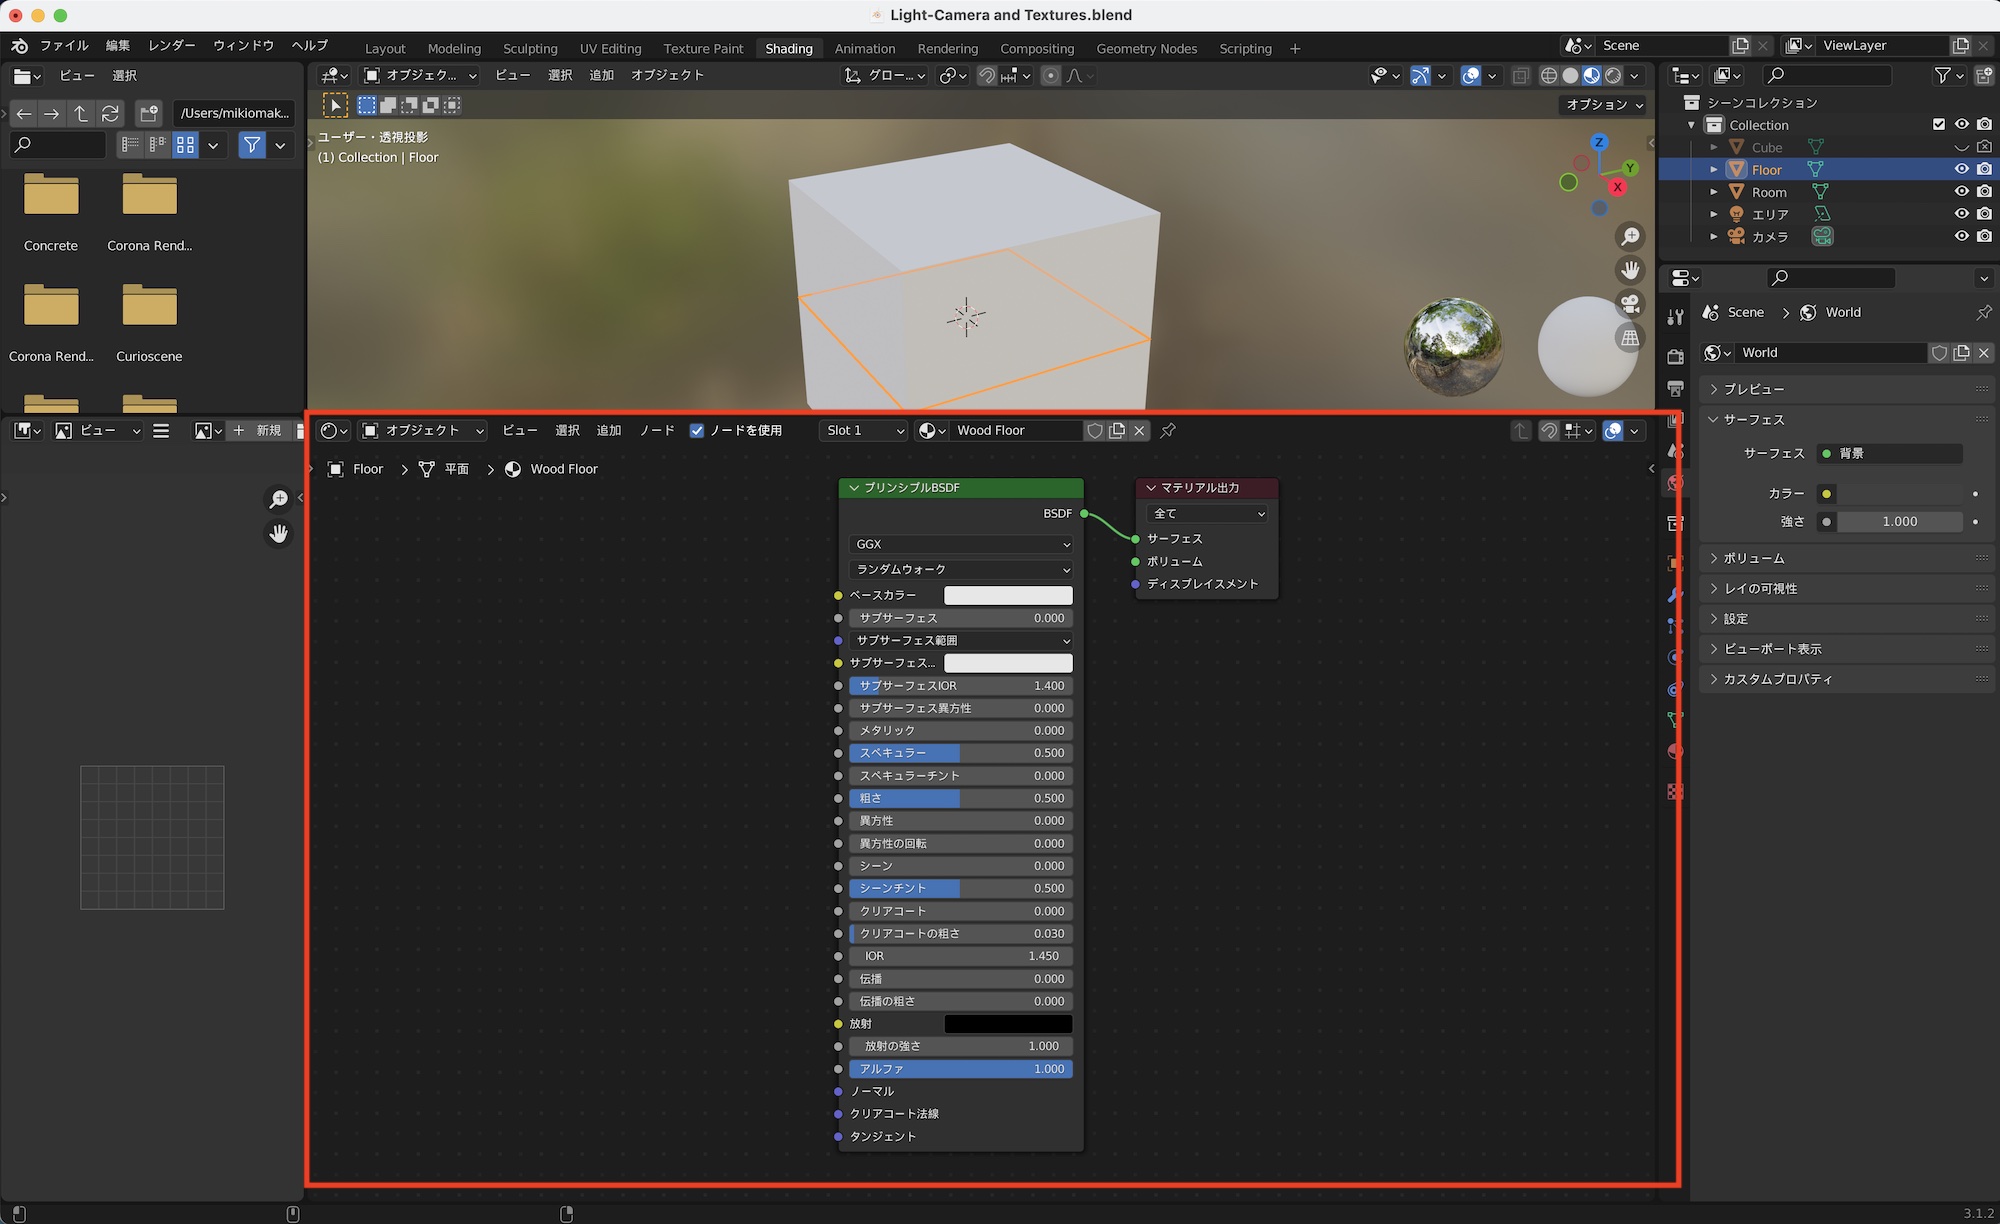Switch to the Rendering workspace tab
This screenshot has width=2000, height=1224.
tap(947, 48)
